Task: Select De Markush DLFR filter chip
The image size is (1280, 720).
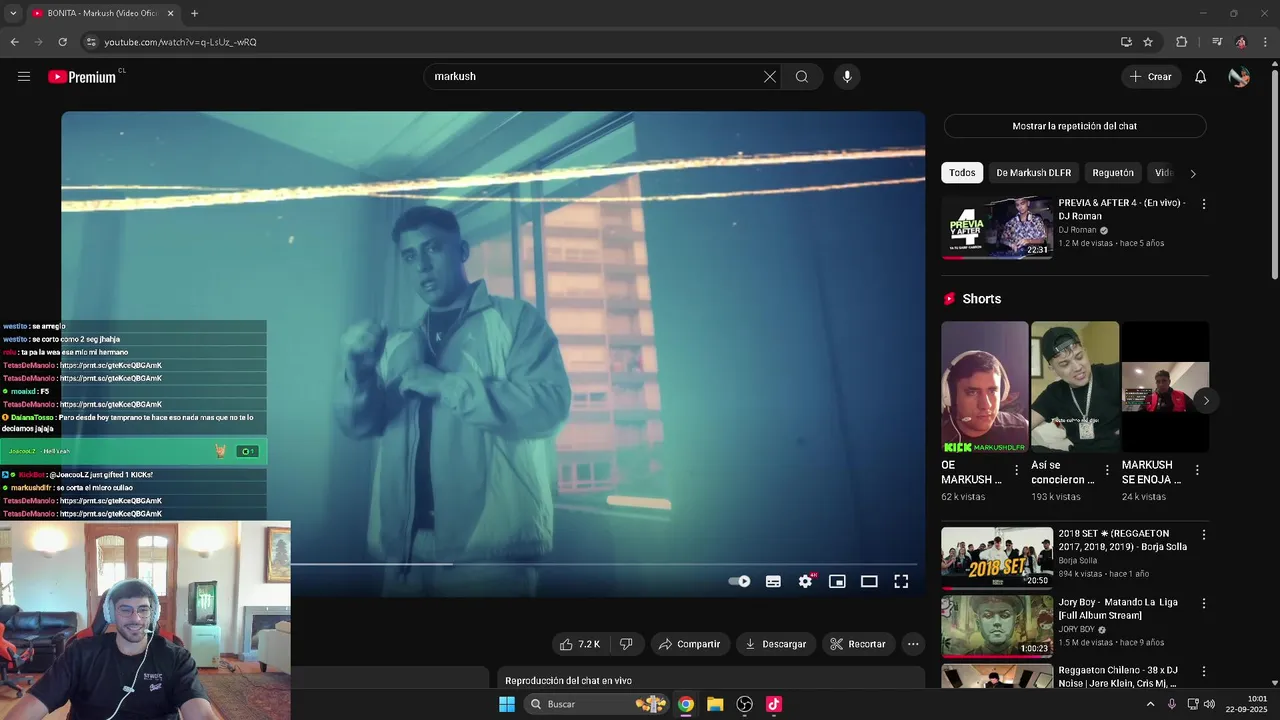Action: click(1033, 173)
